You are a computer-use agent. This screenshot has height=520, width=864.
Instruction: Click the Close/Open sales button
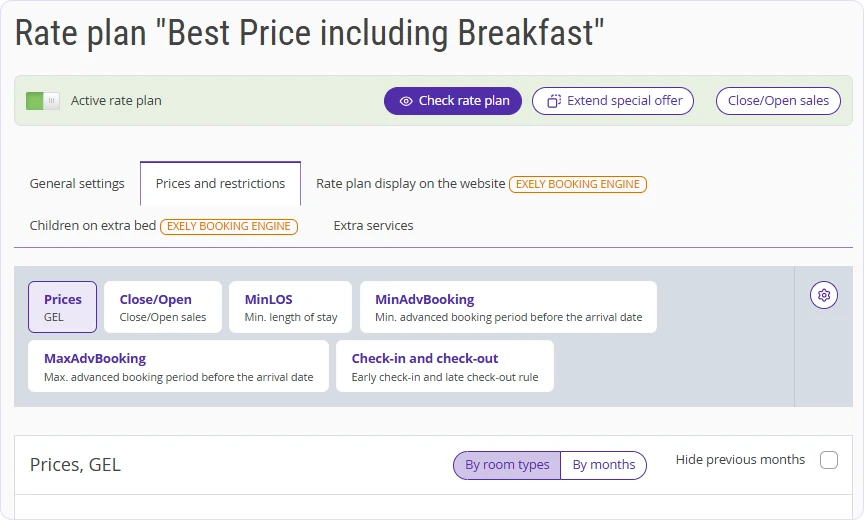778,101
